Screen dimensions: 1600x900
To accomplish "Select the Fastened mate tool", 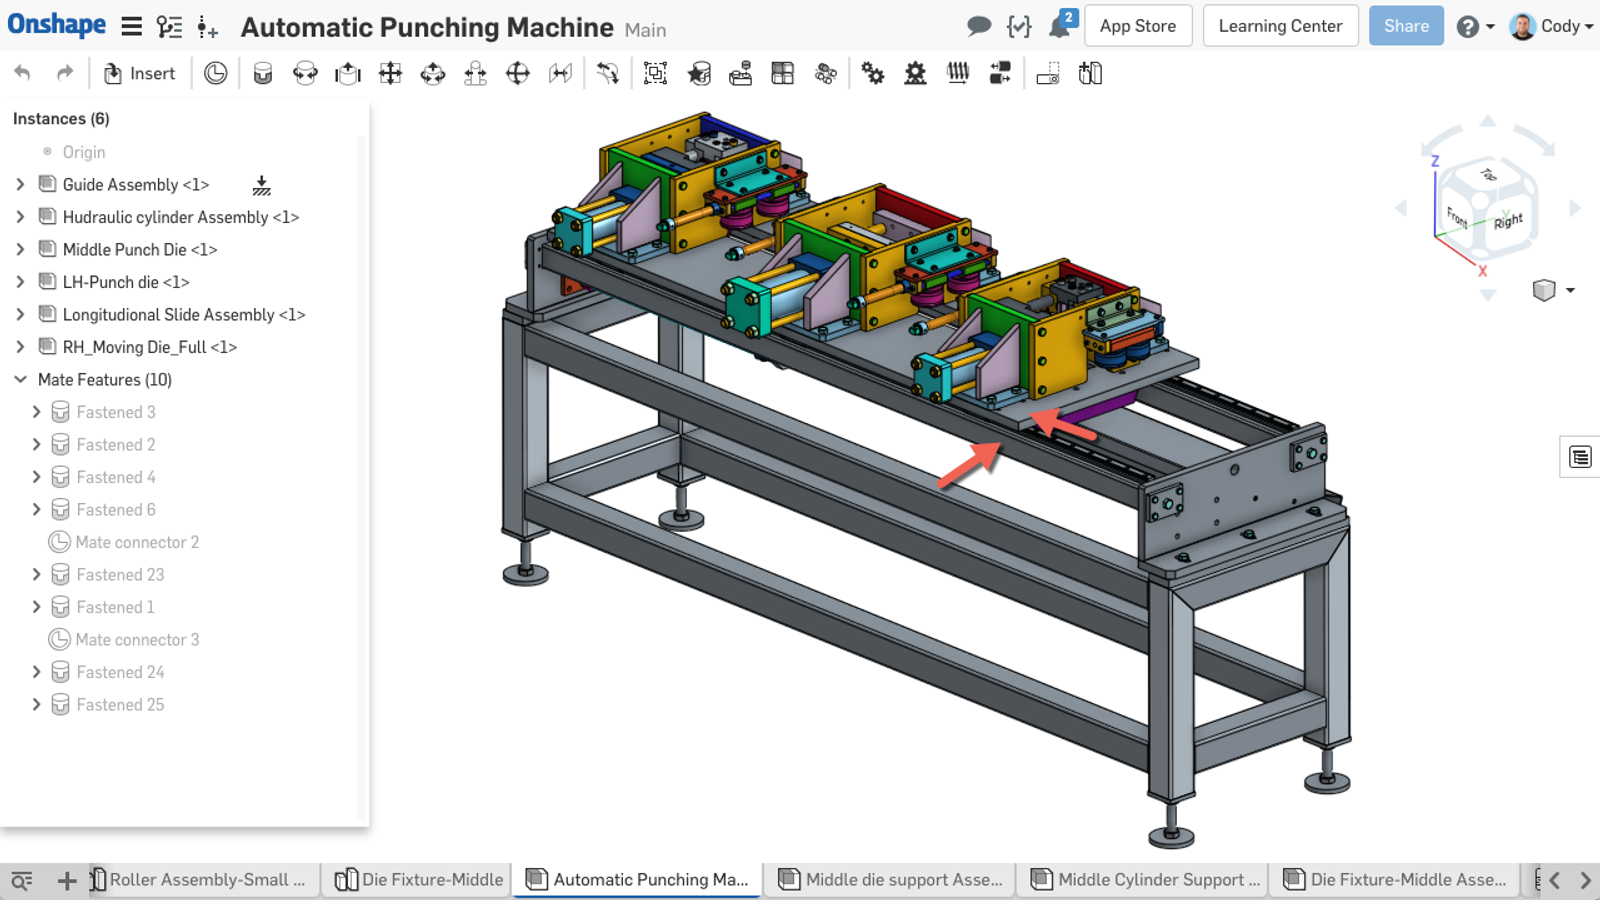I will pyautogui.click(x=263, y=73).
